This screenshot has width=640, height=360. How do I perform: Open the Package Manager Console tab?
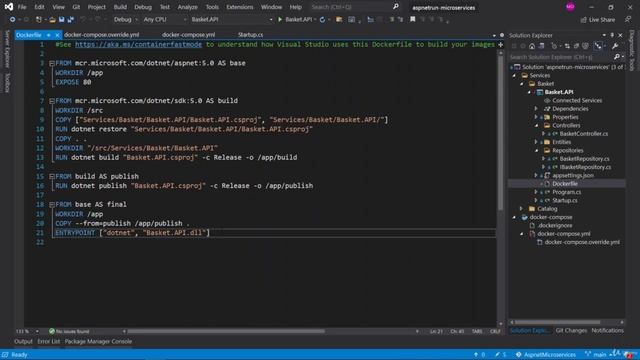coord(98,341)
